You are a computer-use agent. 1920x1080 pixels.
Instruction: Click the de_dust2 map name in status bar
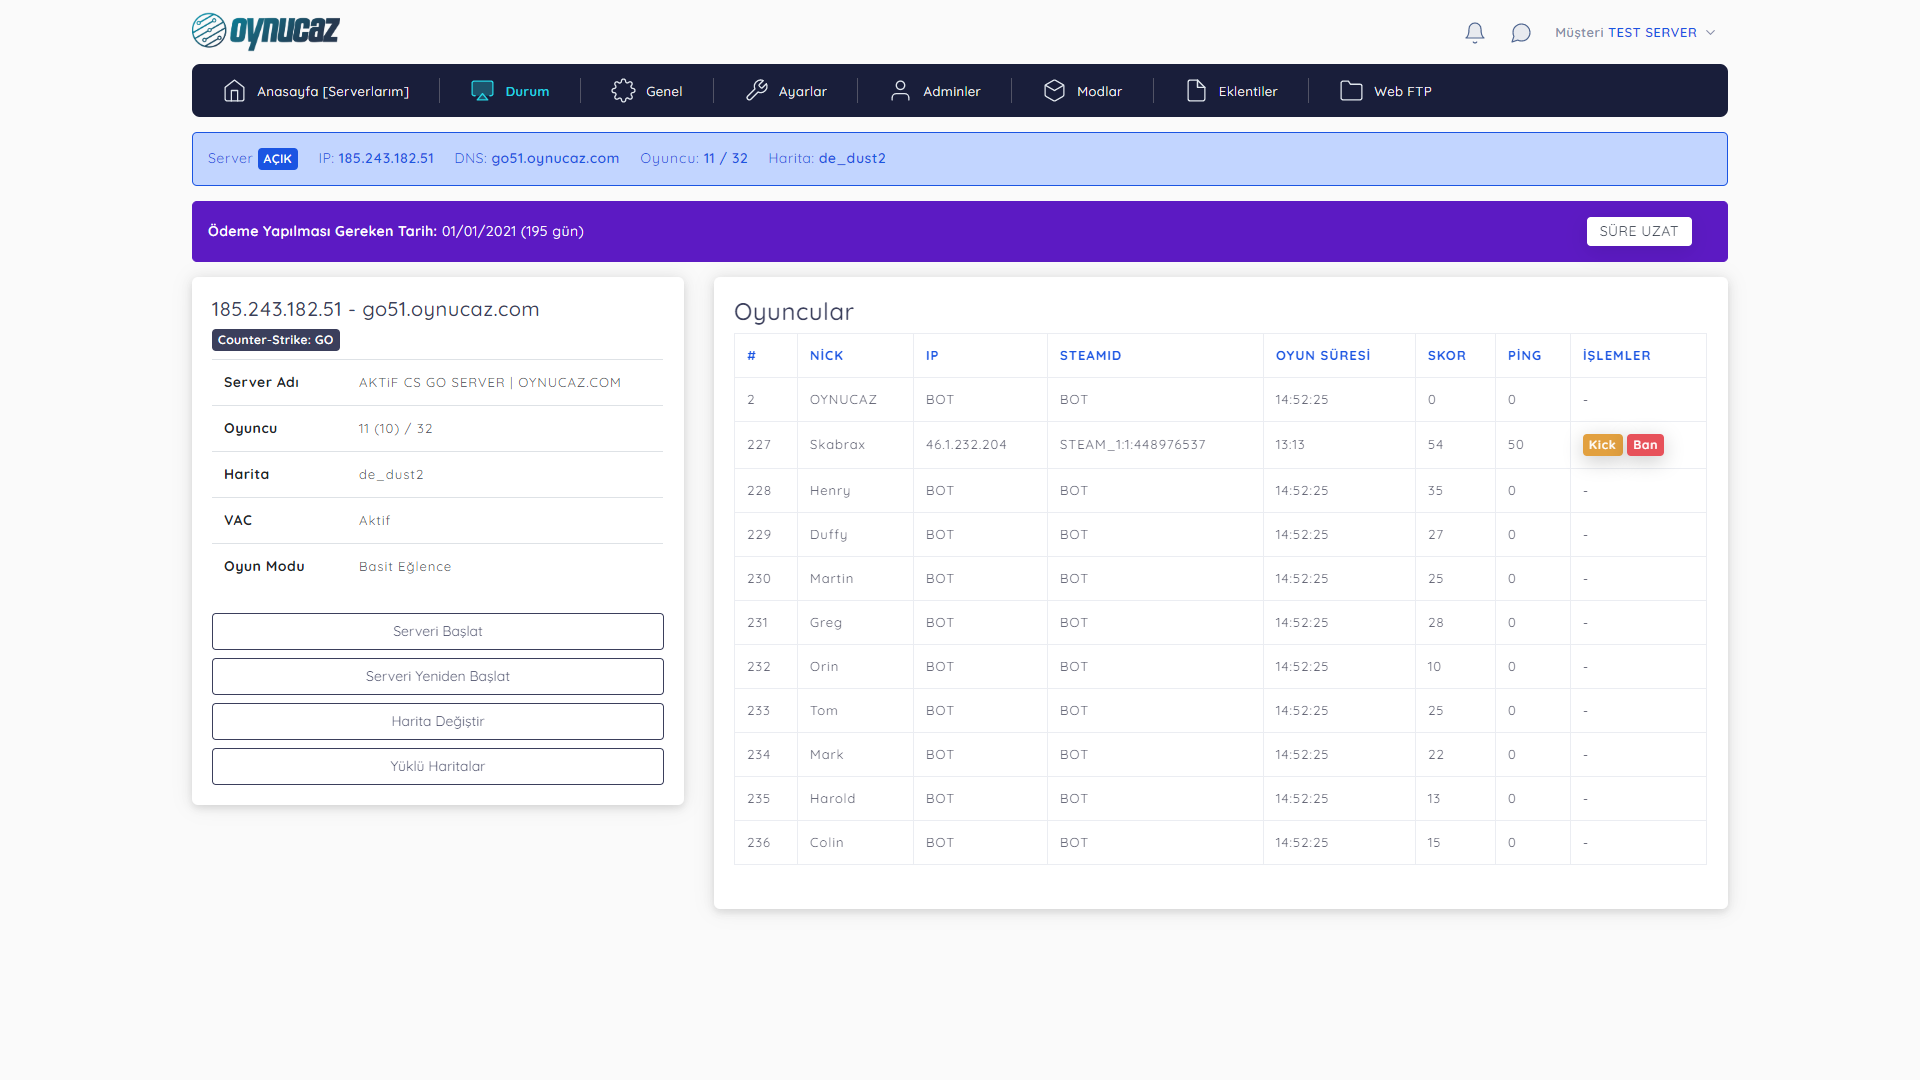point(852,158)
